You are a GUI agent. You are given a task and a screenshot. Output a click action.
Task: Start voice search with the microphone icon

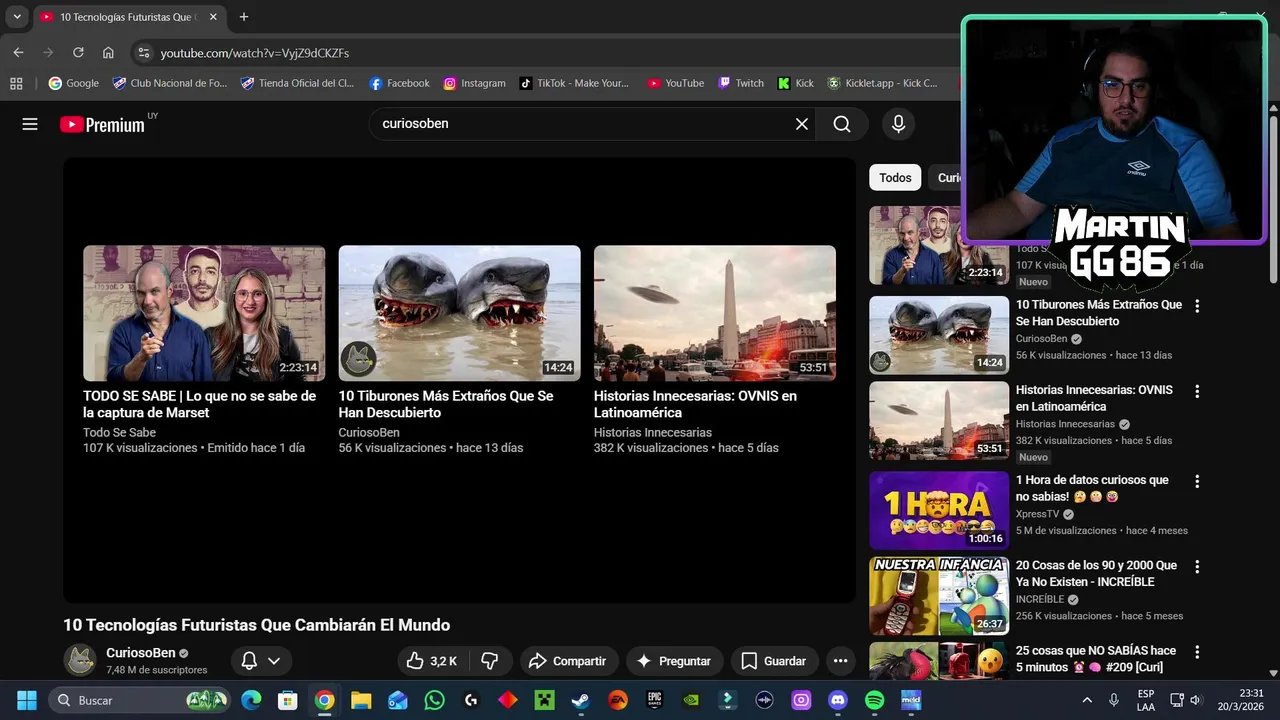tap(898, 124)
